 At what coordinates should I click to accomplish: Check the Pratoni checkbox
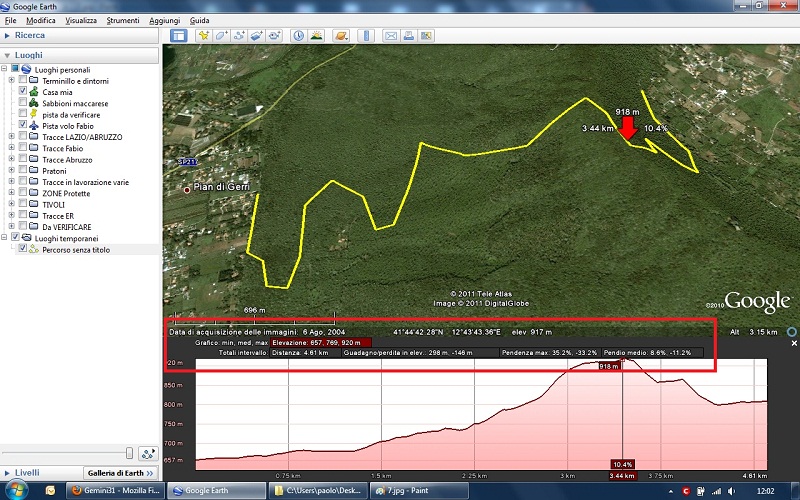pos(22,170)
